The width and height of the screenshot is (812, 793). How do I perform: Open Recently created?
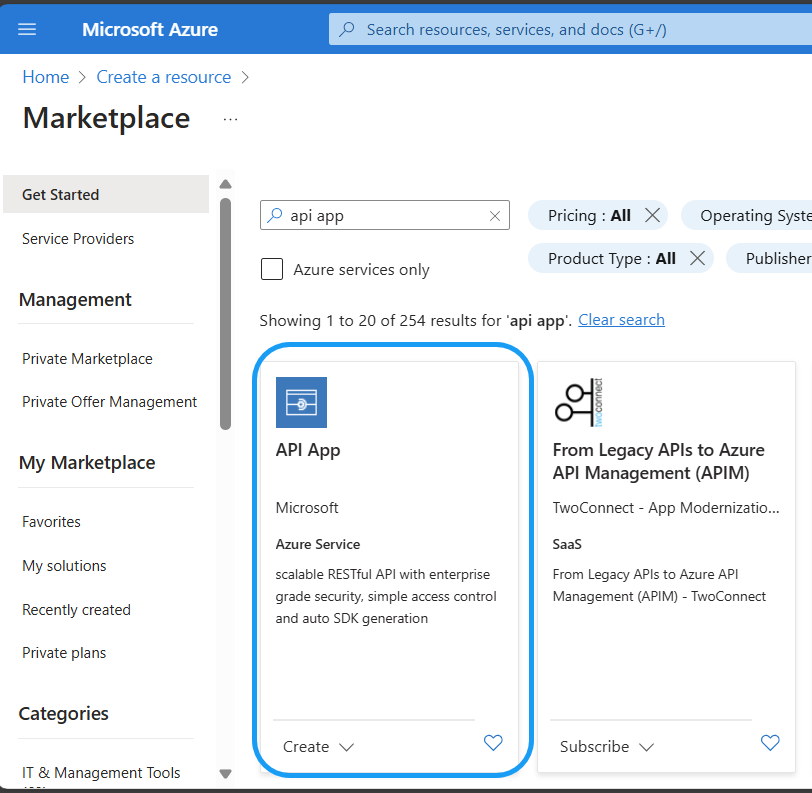(76, 610)
